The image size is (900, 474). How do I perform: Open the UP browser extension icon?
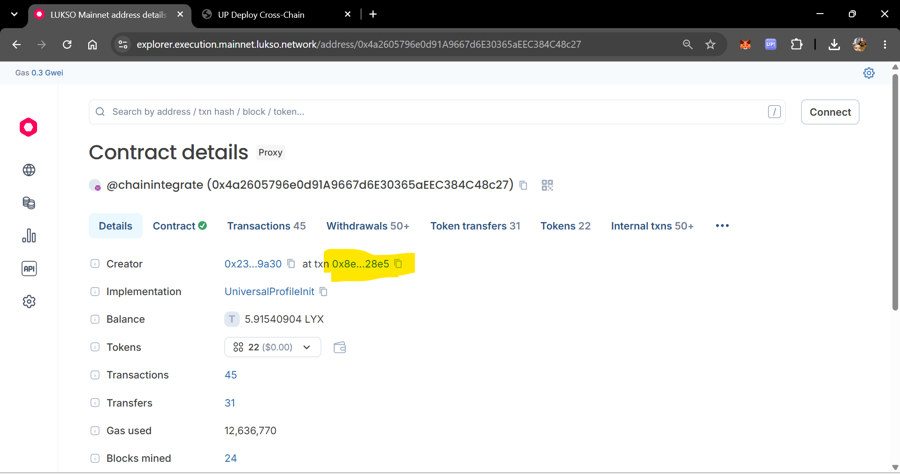tap(770, 44)
